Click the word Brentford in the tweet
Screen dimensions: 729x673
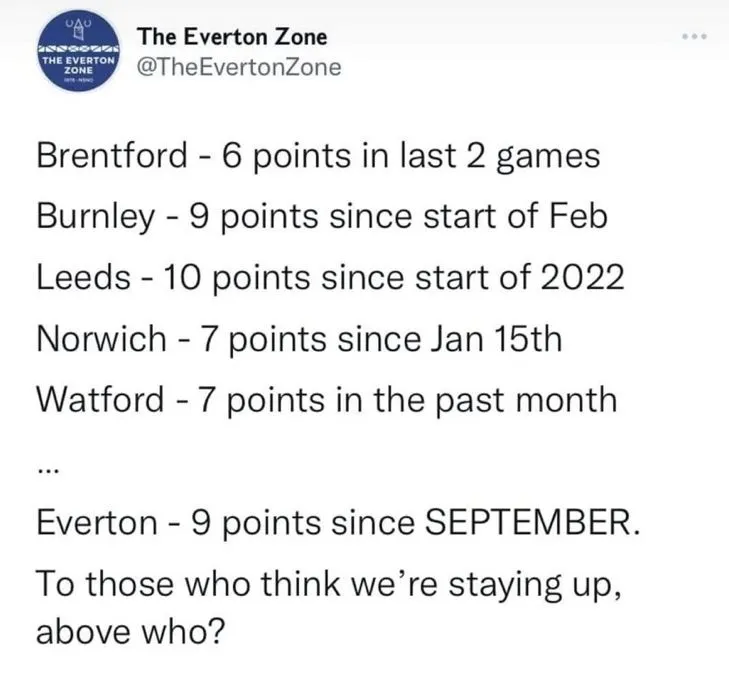(x=110, y=155)
